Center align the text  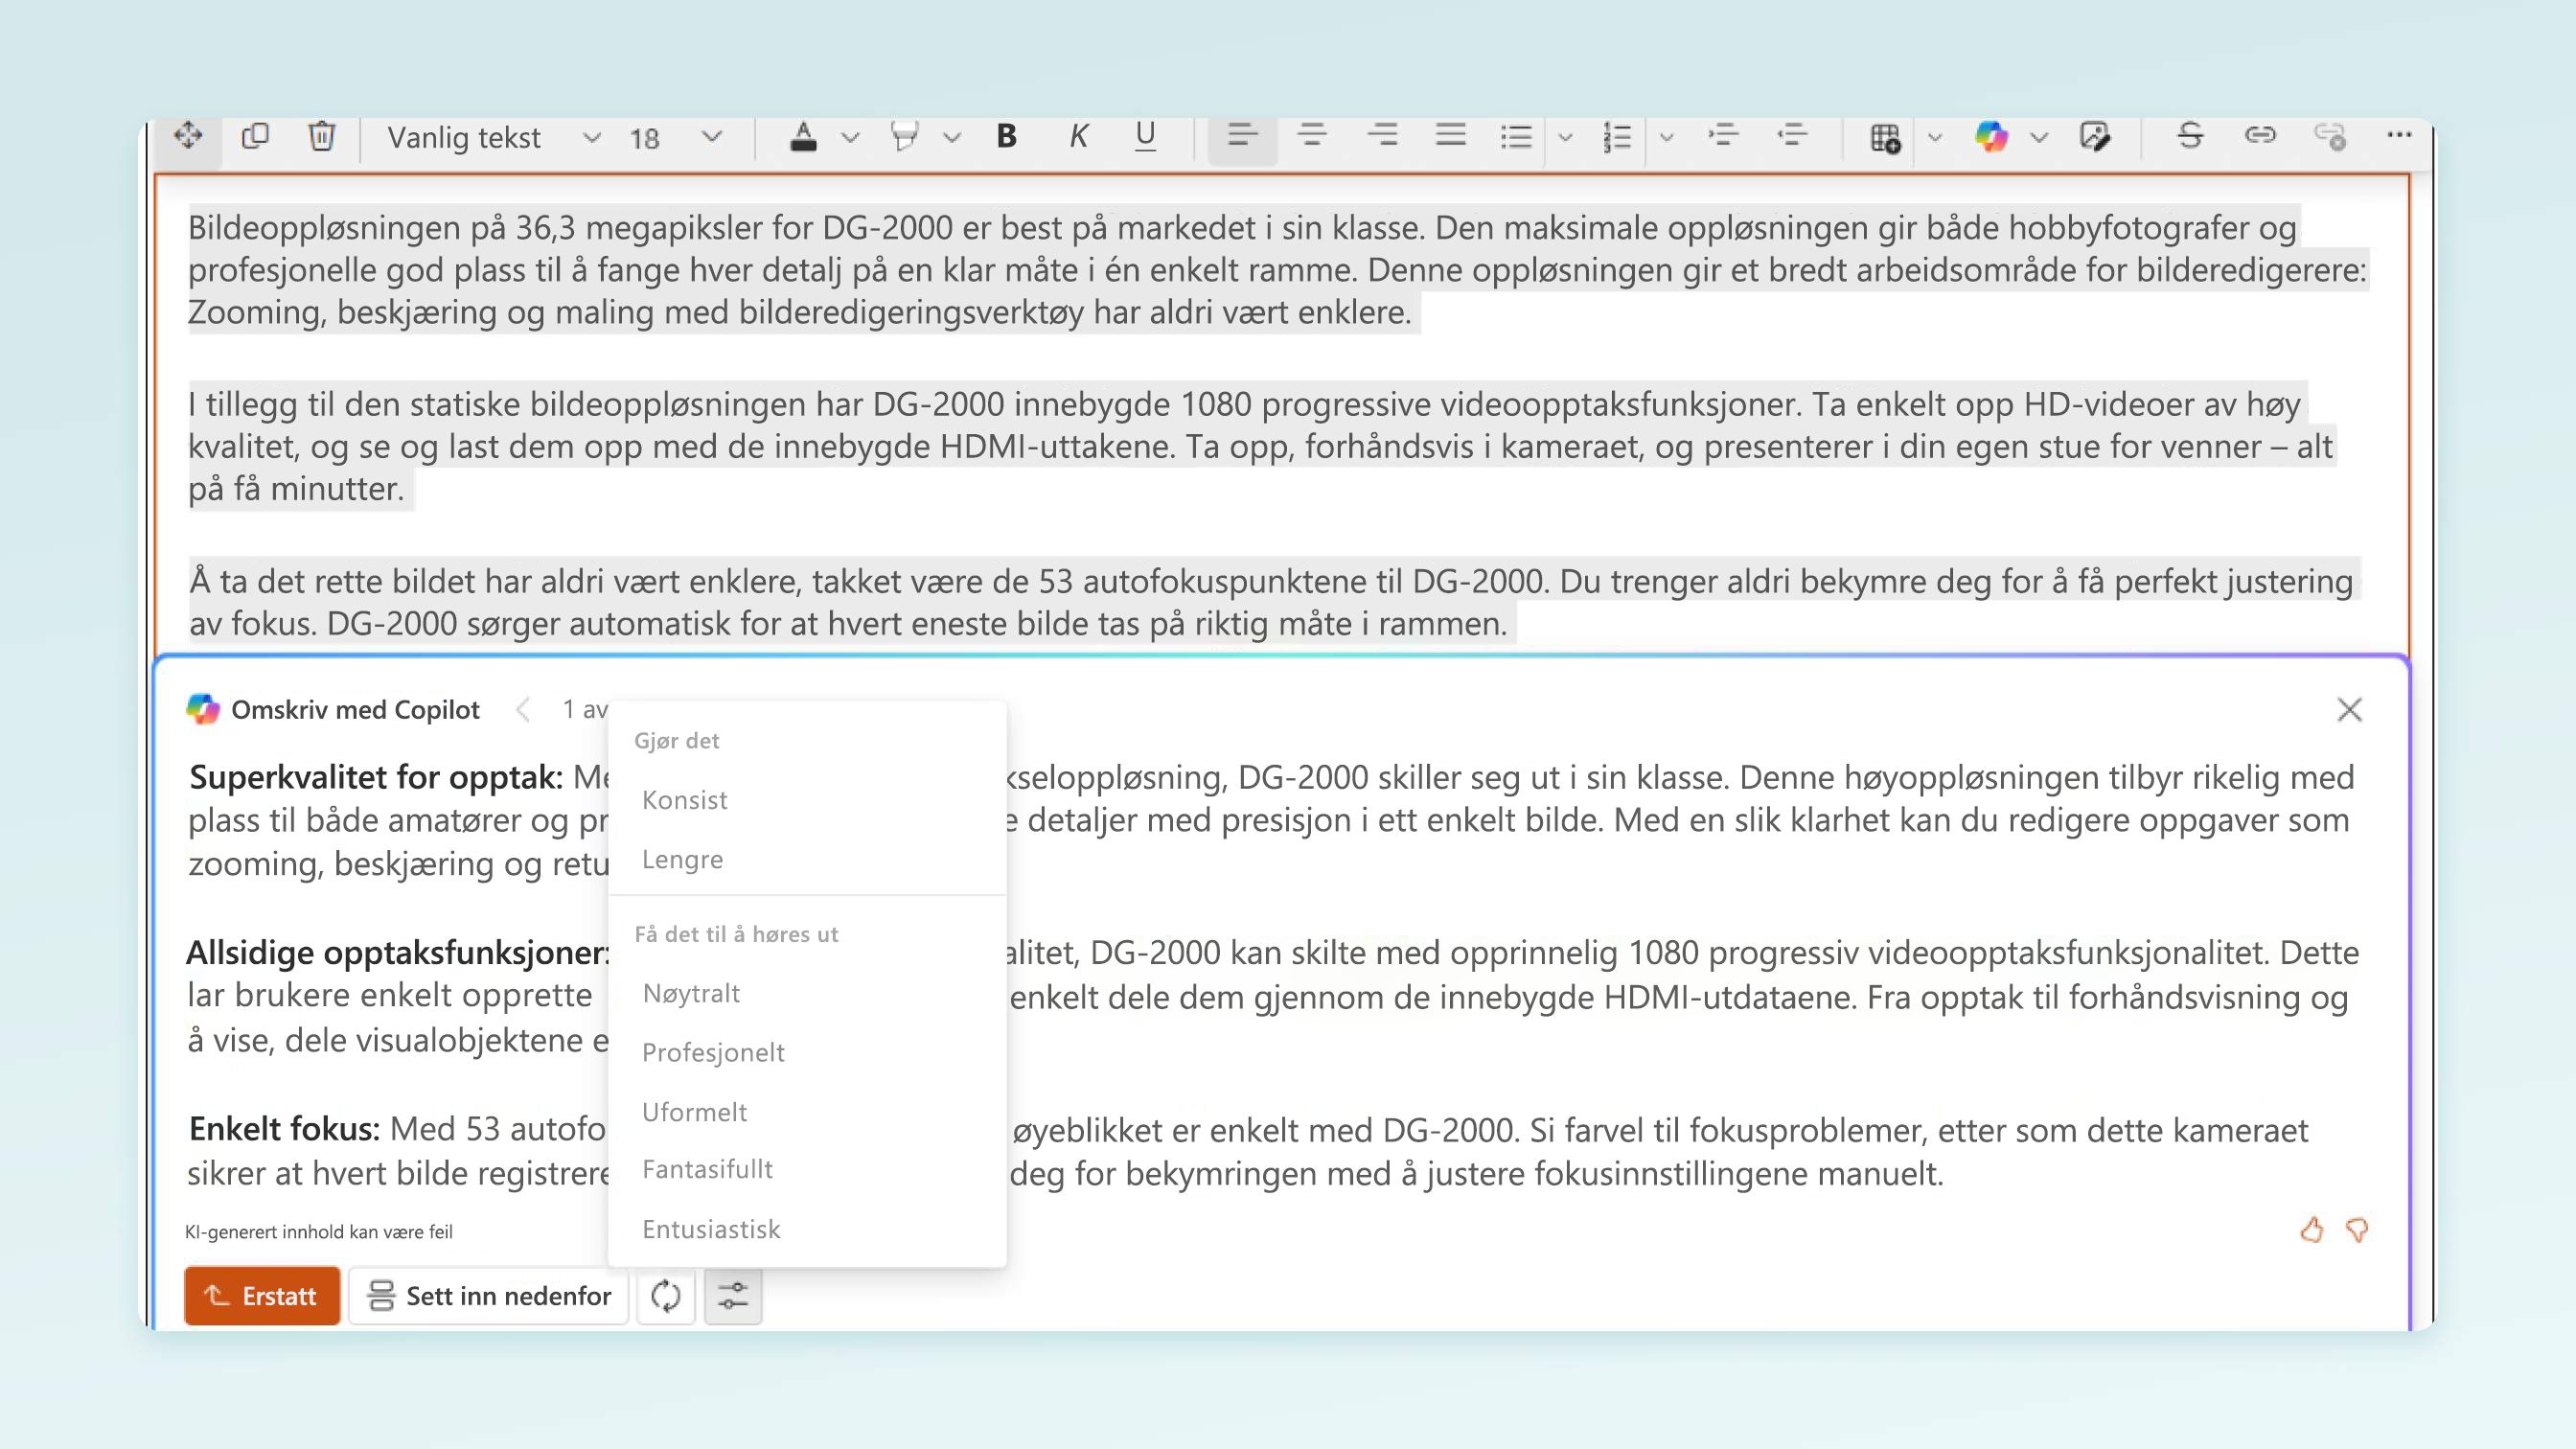tap(1312, 135)
